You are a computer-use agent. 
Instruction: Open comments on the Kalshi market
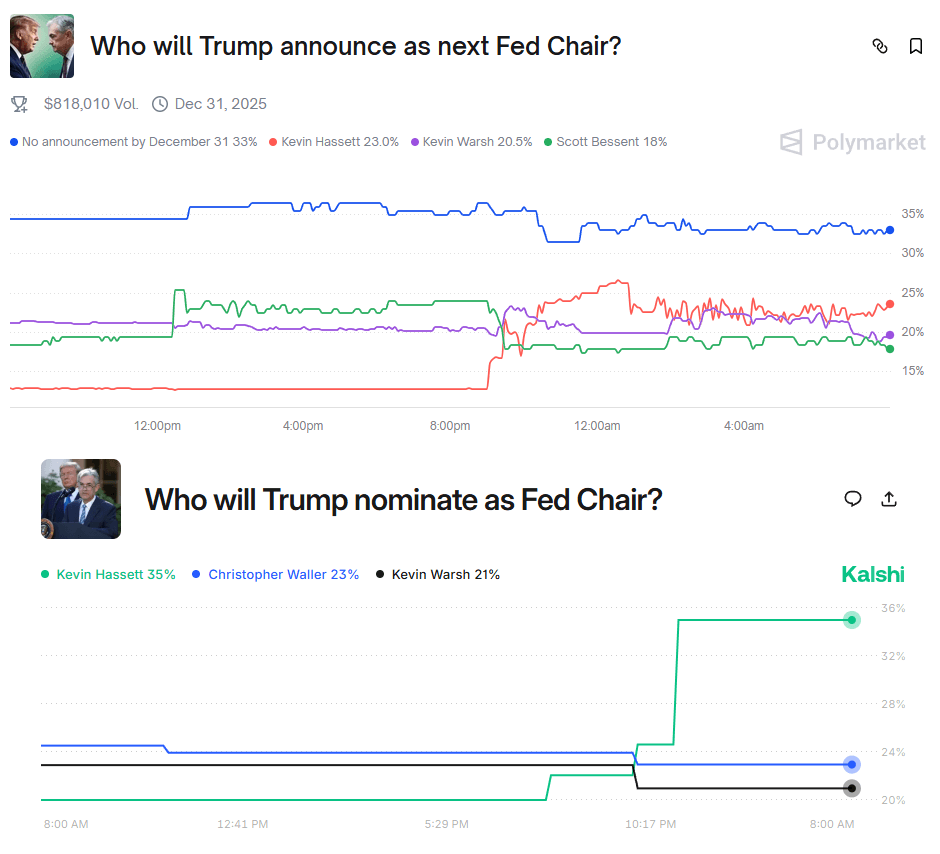tap(853, 499)
